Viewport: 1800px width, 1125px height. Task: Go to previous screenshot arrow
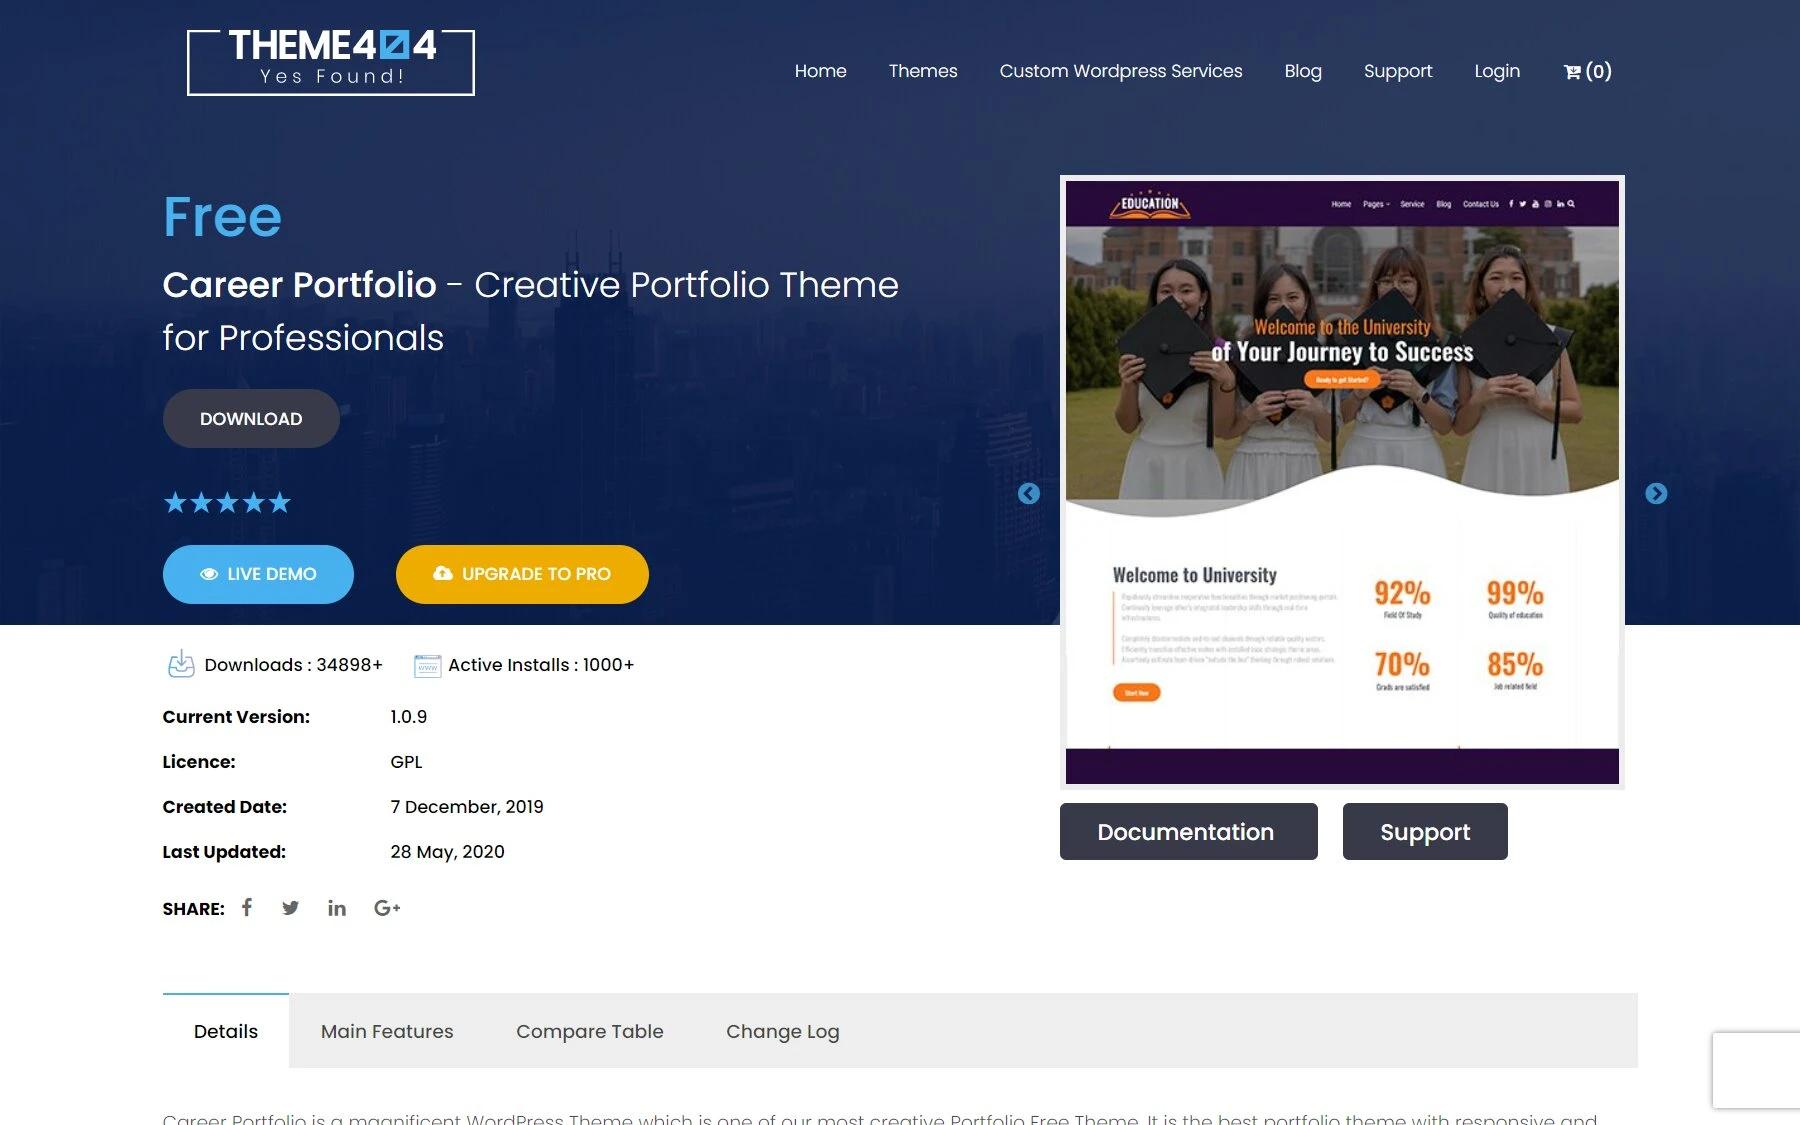pyautogui.click(x=1029, y=494)
